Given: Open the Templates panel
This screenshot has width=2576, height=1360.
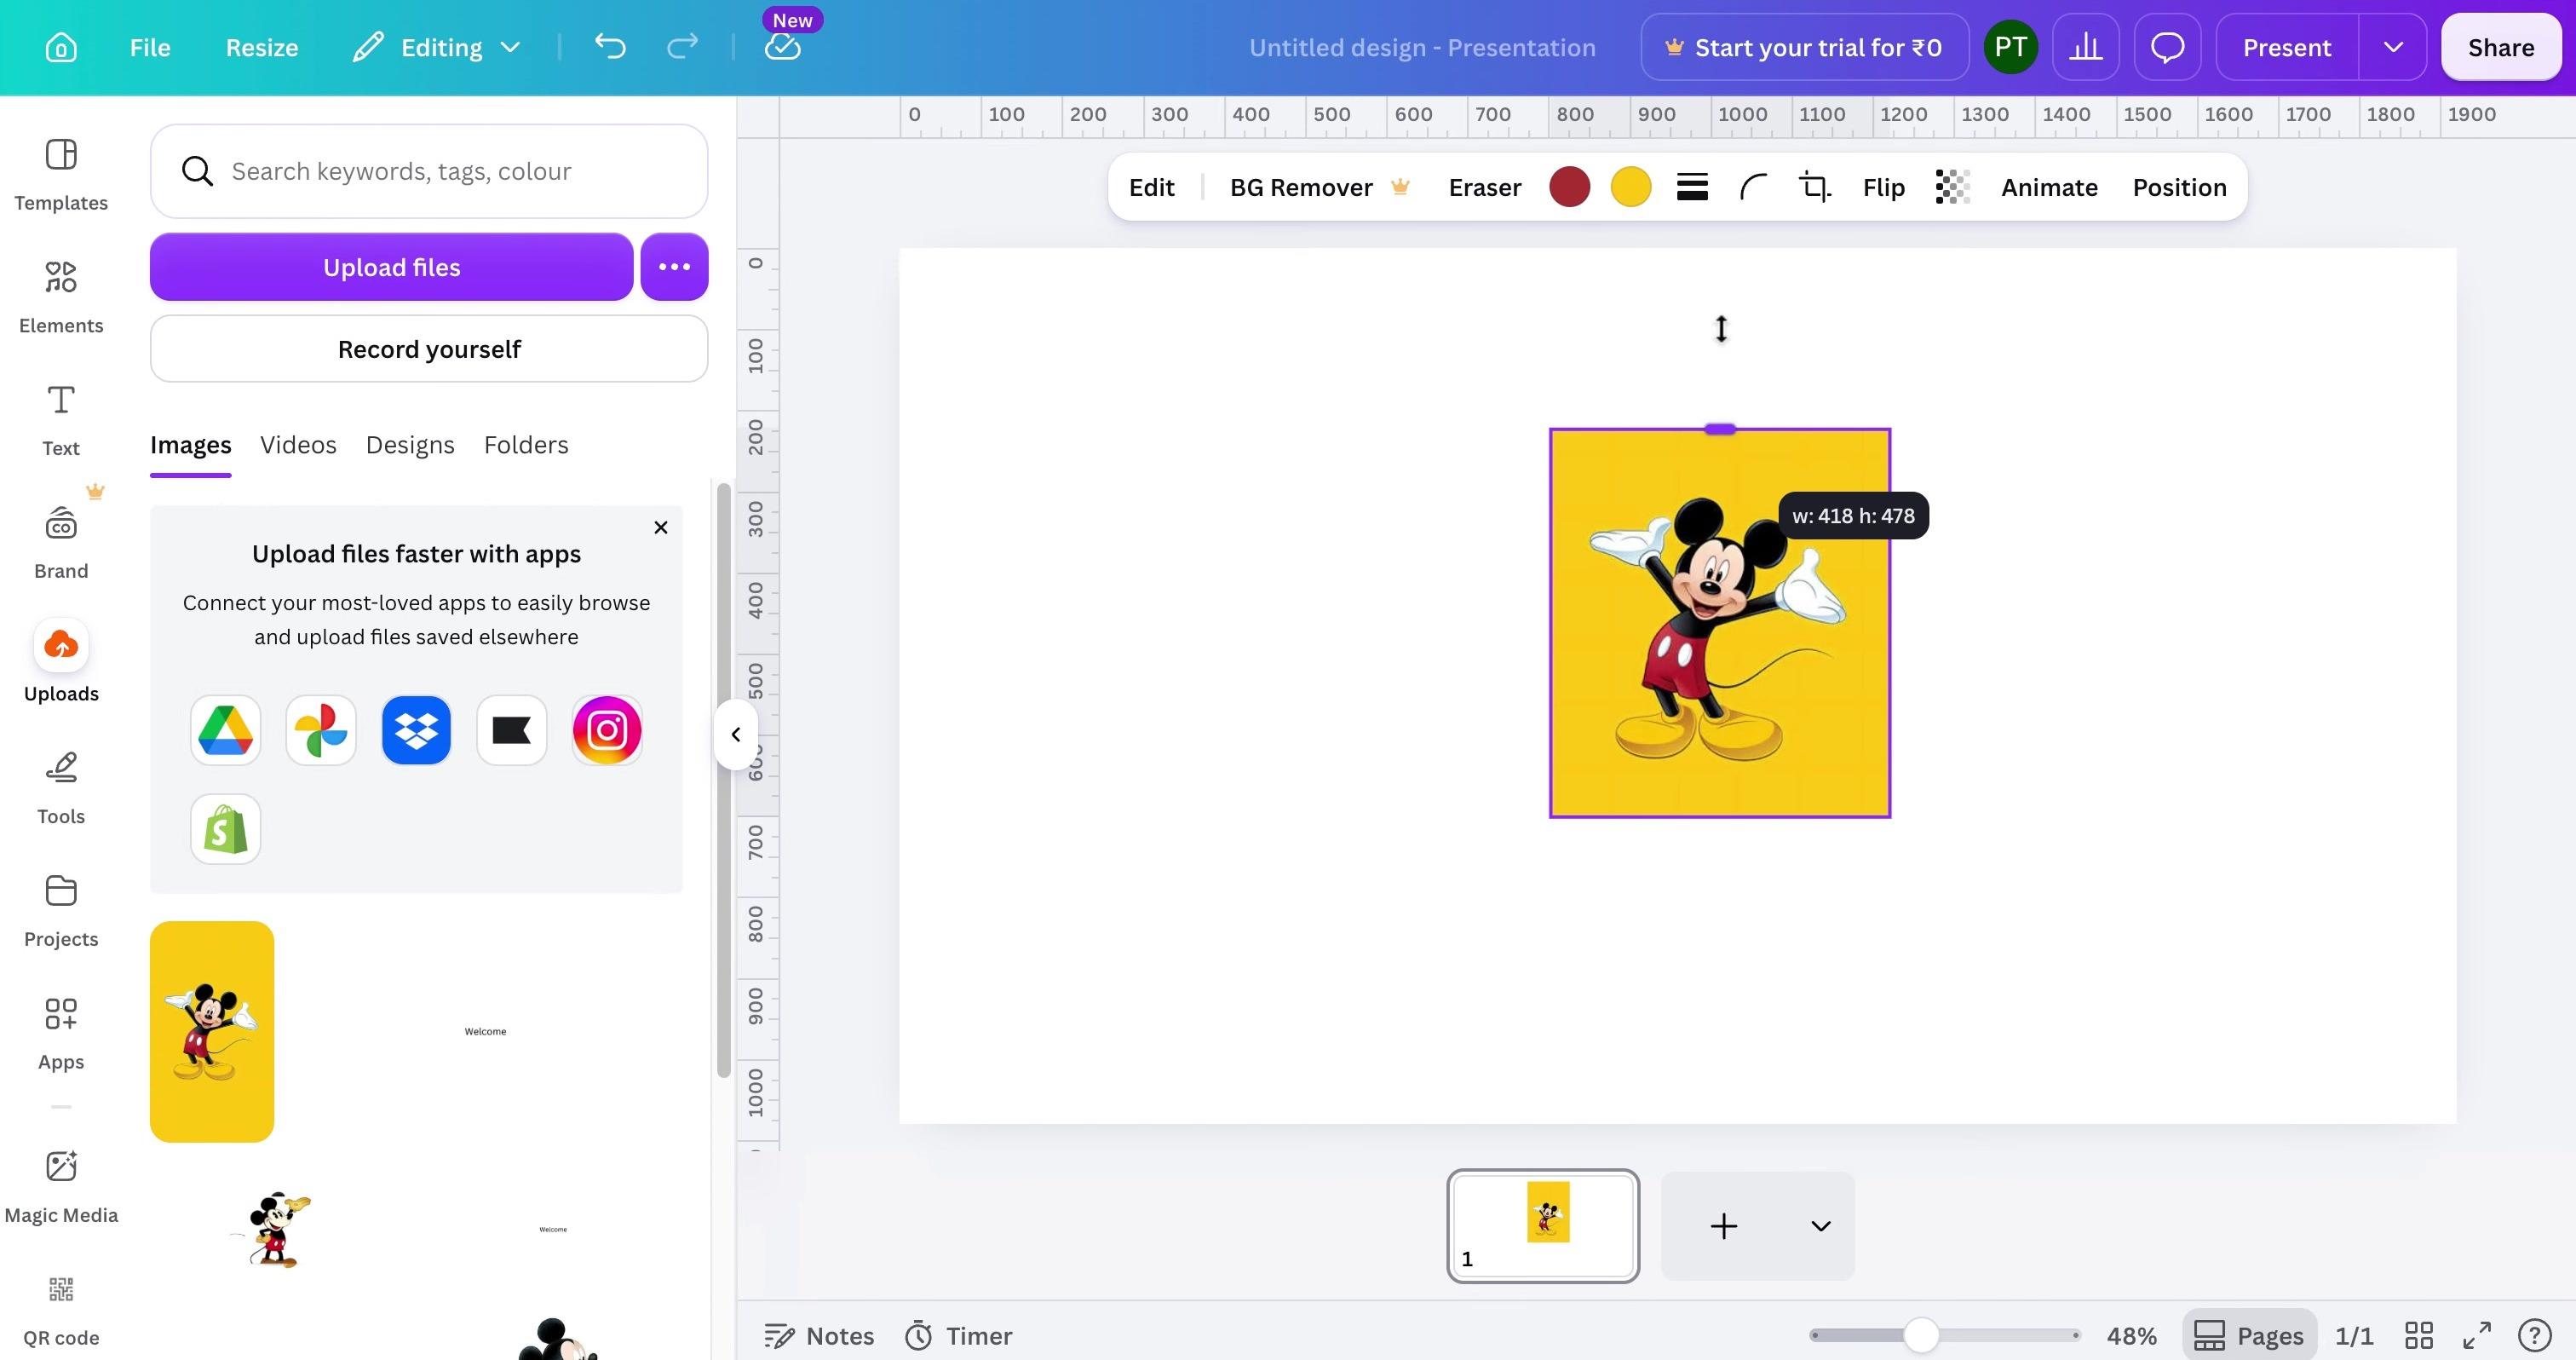Looking at the screenshot, I should pos(61,175).
